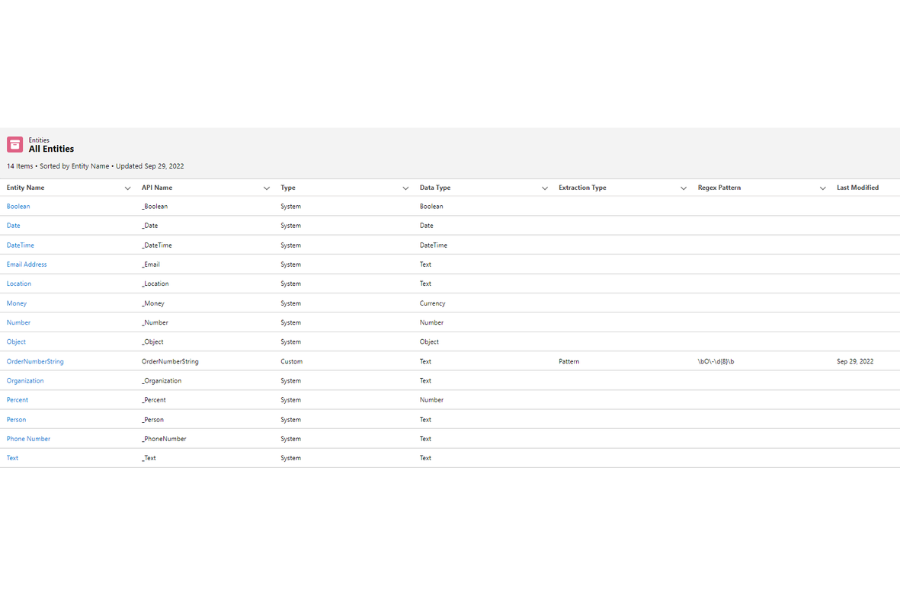
Task: Open Data Type column dropdown chevron
Action: 544,188
